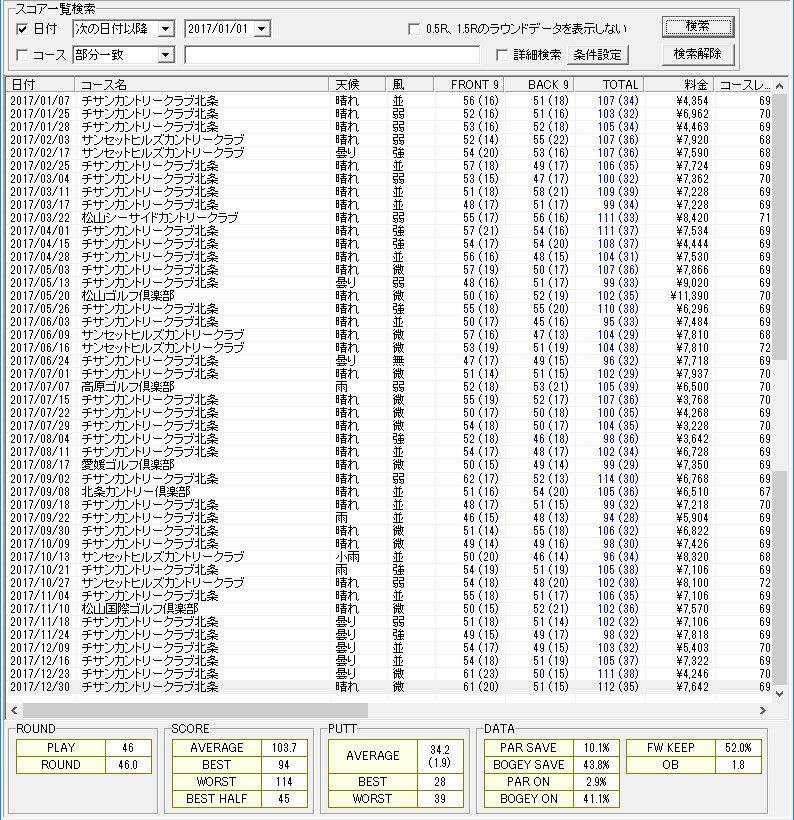The width and height of the screenshot is (794, 820).
Task: Open the 条件設定 condition settings
Action: (x=598, y=54)
